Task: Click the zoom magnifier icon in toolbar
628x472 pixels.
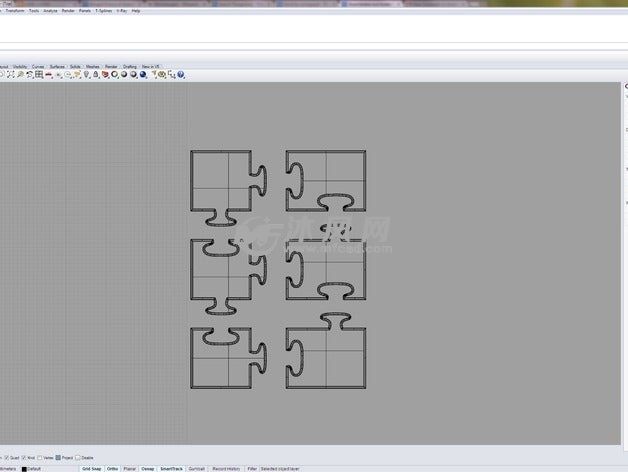Action: pos(21,74)
